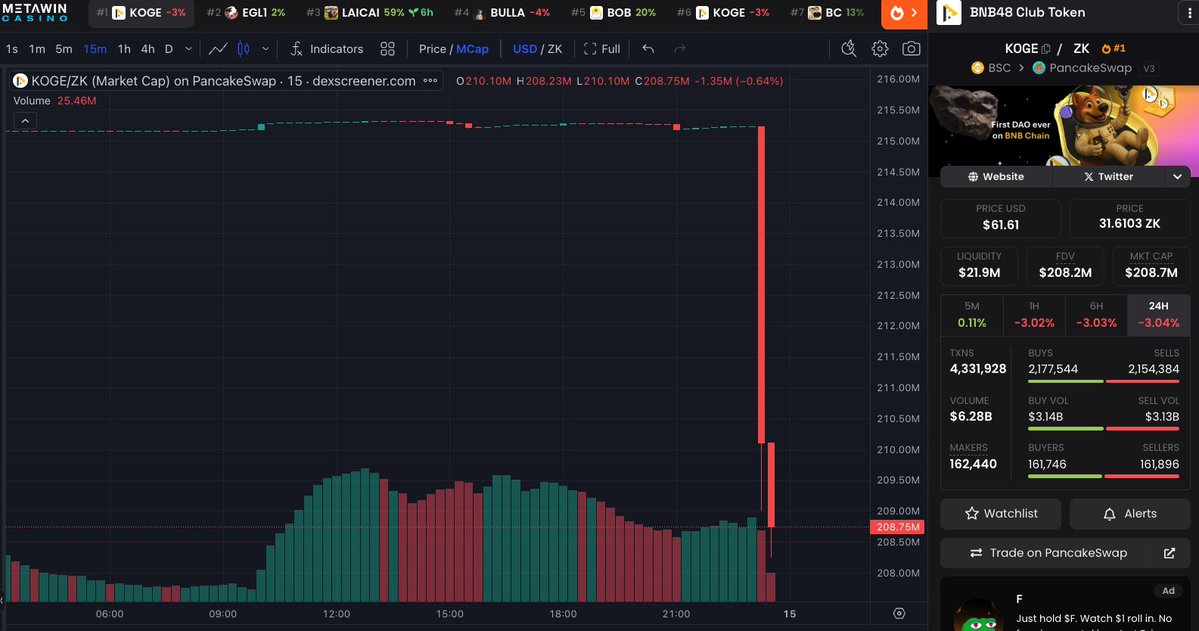Copy KOGE token address icon
1199x631 pixels.
[x=1046, y=48]
